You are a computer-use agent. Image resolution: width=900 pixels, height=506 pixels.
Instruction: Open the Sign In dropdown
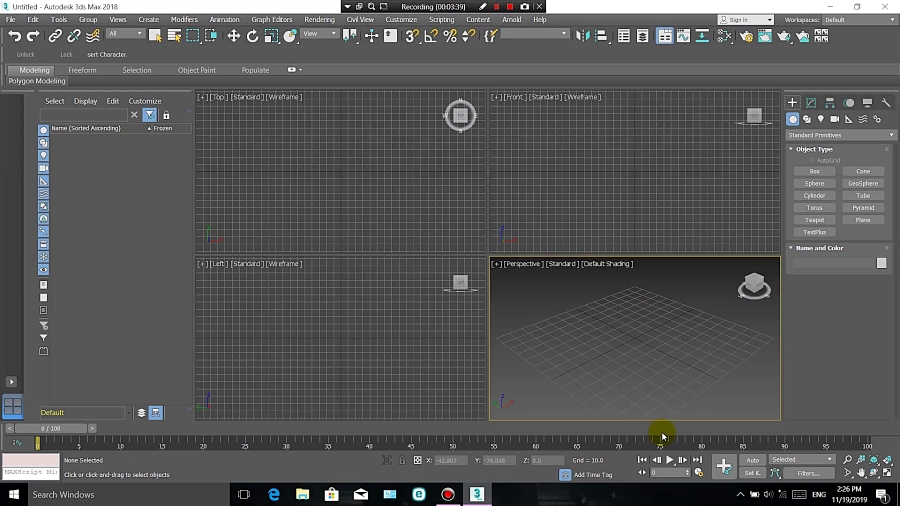[x=746, y=20]
